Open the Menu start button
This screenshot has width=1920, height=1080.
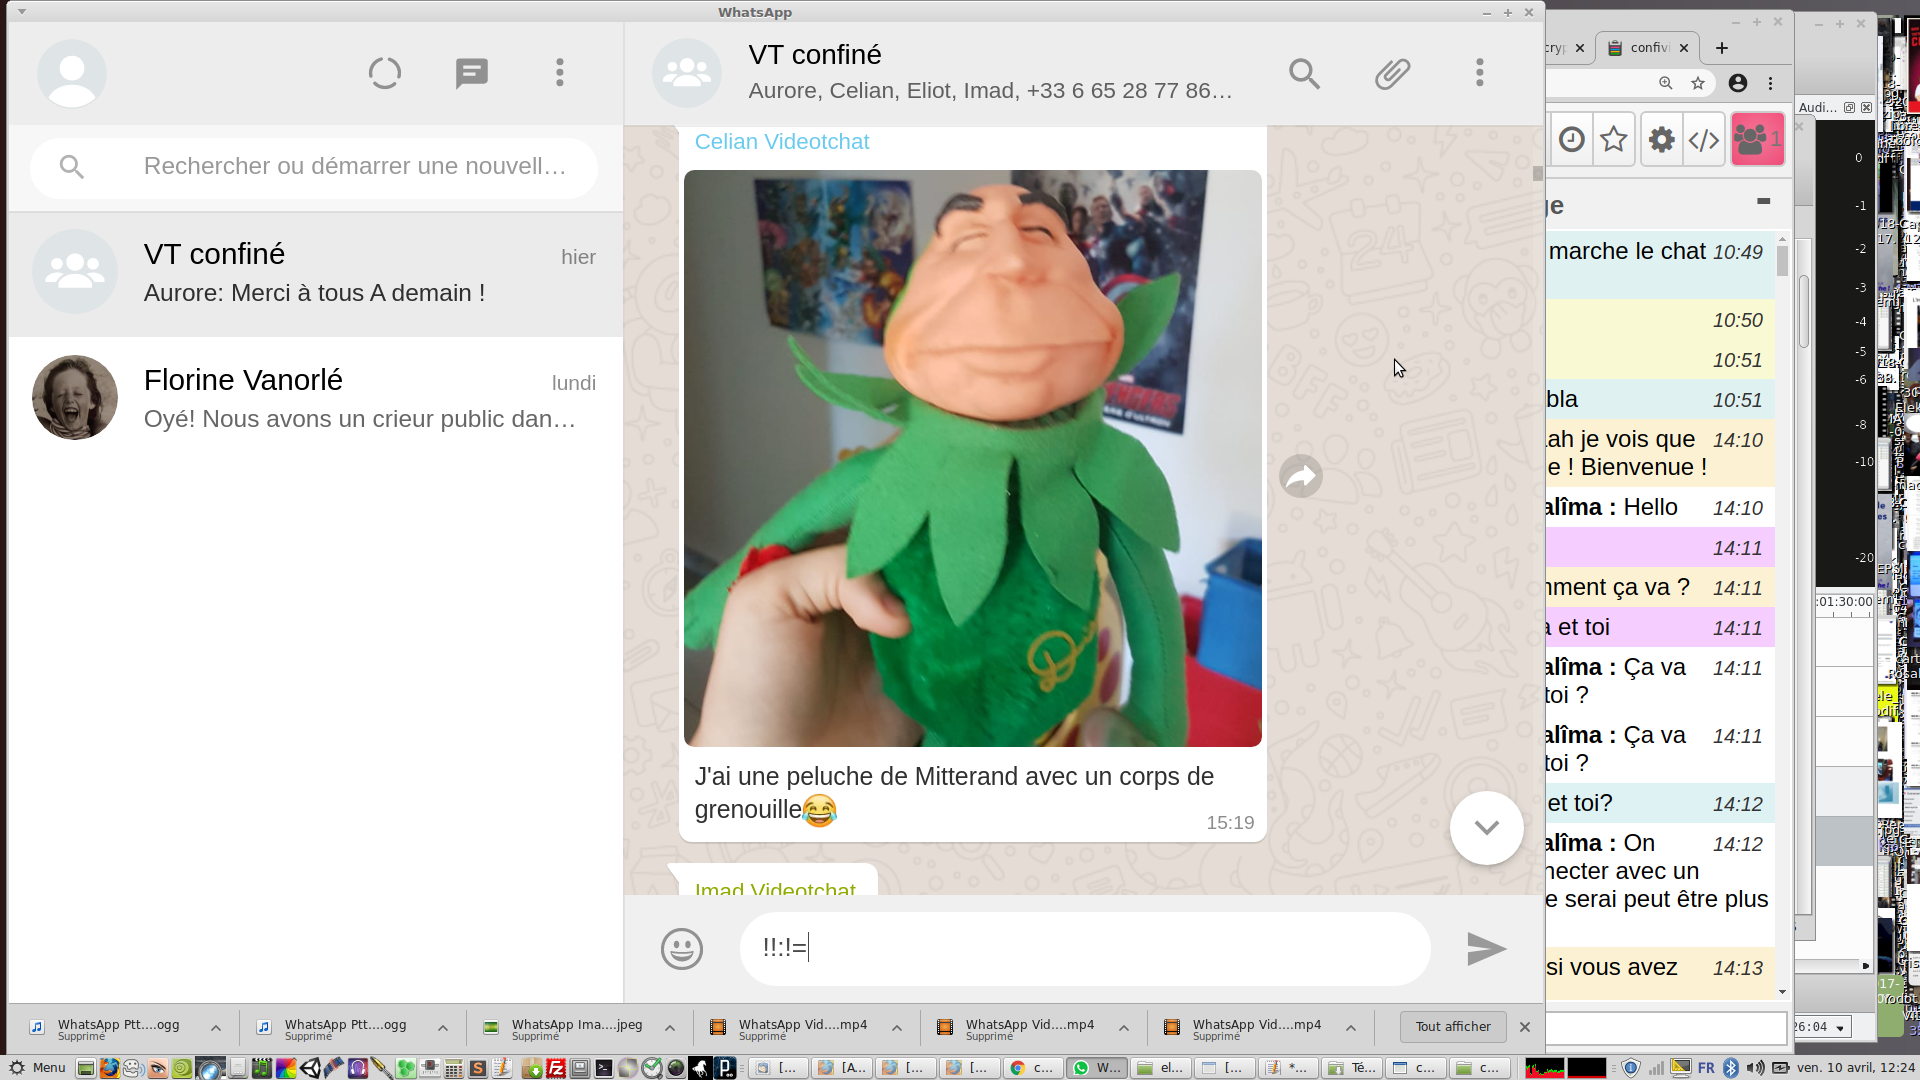[x=38, y=1068]
